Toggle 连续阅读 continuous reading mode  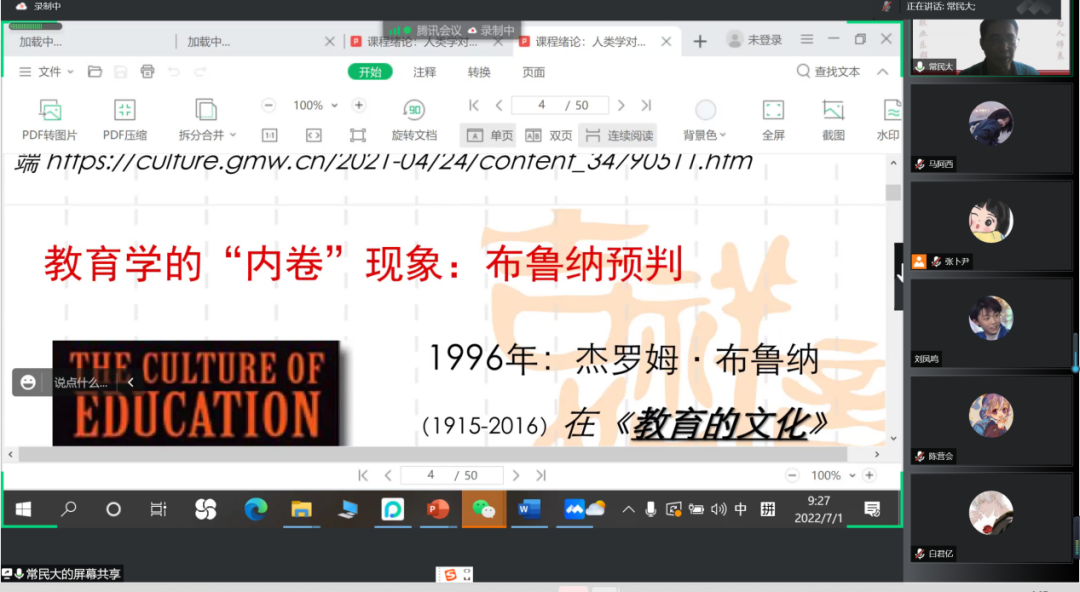(620, 135)
